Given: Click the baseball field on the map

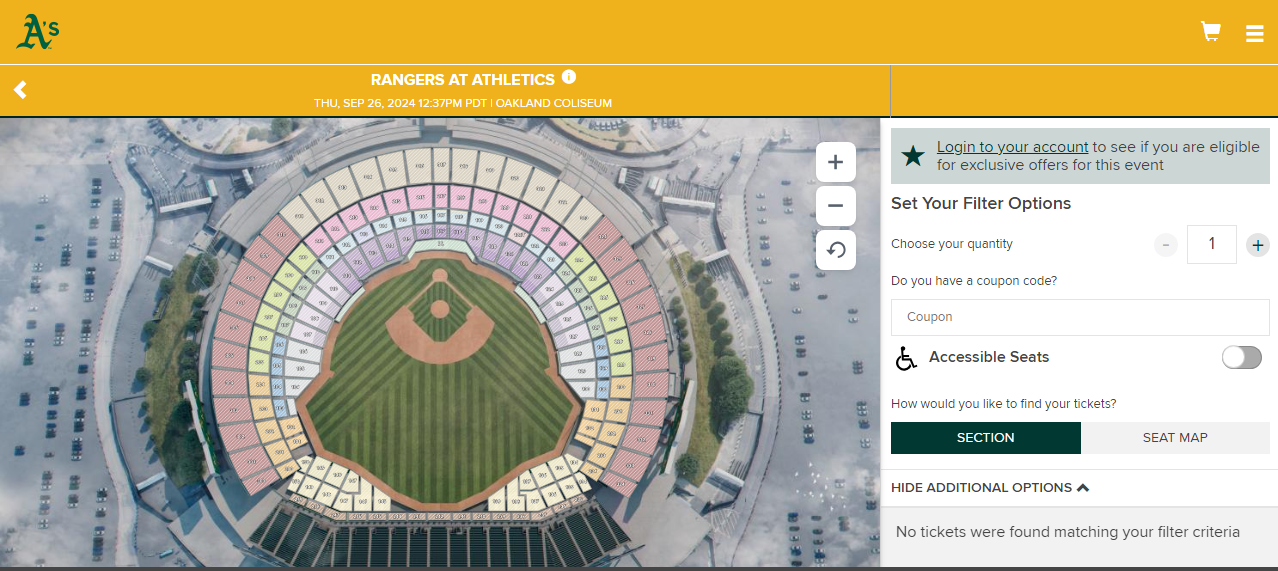Looking at the screenshot, I should (440, 400).
